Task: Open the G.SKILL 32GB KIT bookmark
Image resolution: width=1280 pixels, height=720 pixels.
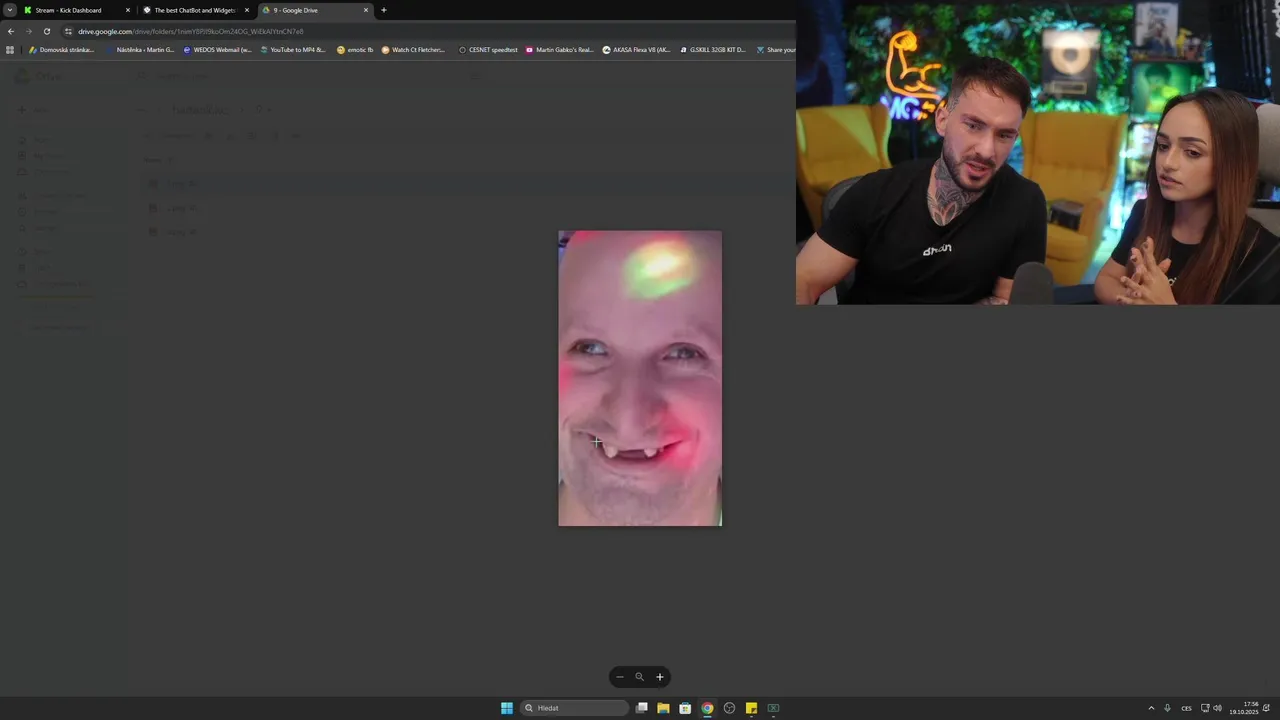Action: coord(712,49)
